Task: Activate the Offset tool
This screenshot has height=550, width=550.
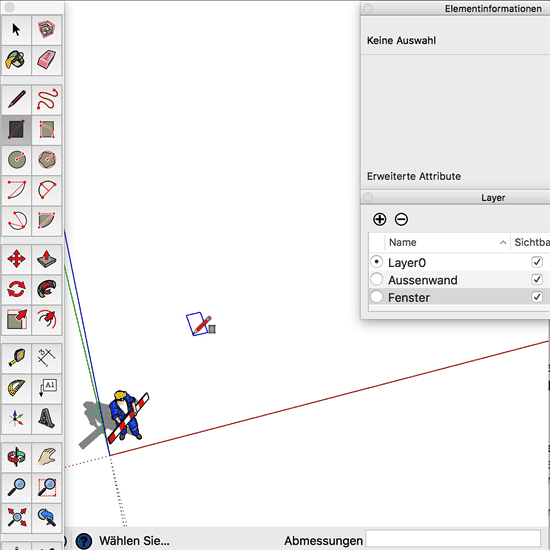Action: point(47,320)
